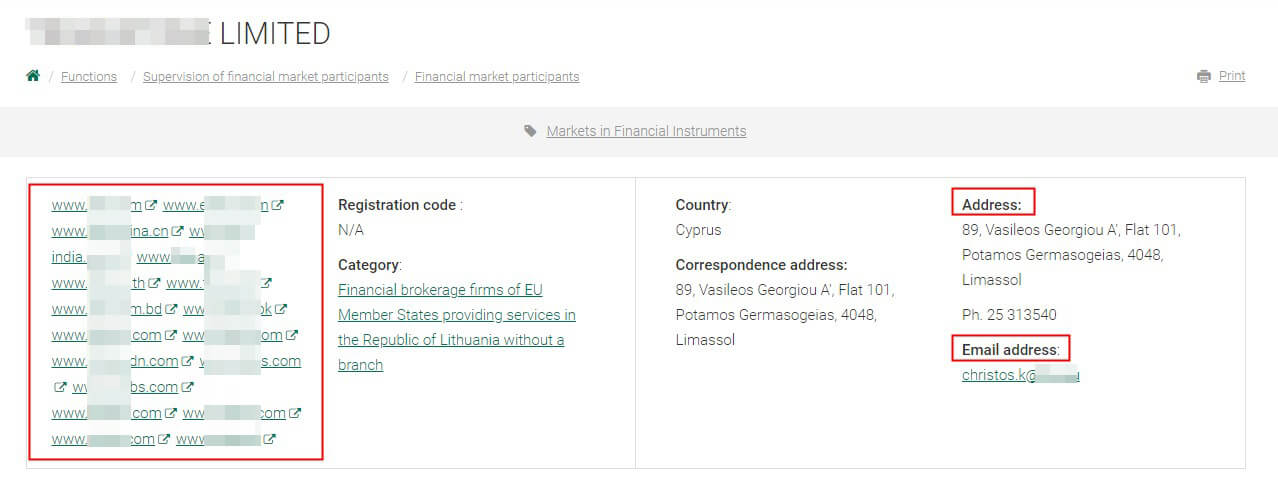This screenshot has width=1278, height=480.
Task: Click external-link icon after the .th website
Action: [x=154, y=284]
